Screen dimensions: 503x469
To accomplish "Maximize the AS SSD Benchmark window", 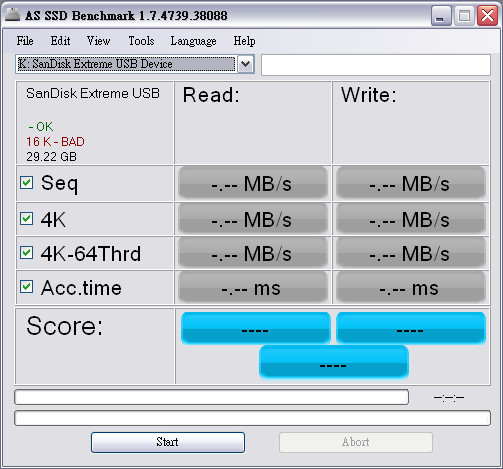I will 464,15.
